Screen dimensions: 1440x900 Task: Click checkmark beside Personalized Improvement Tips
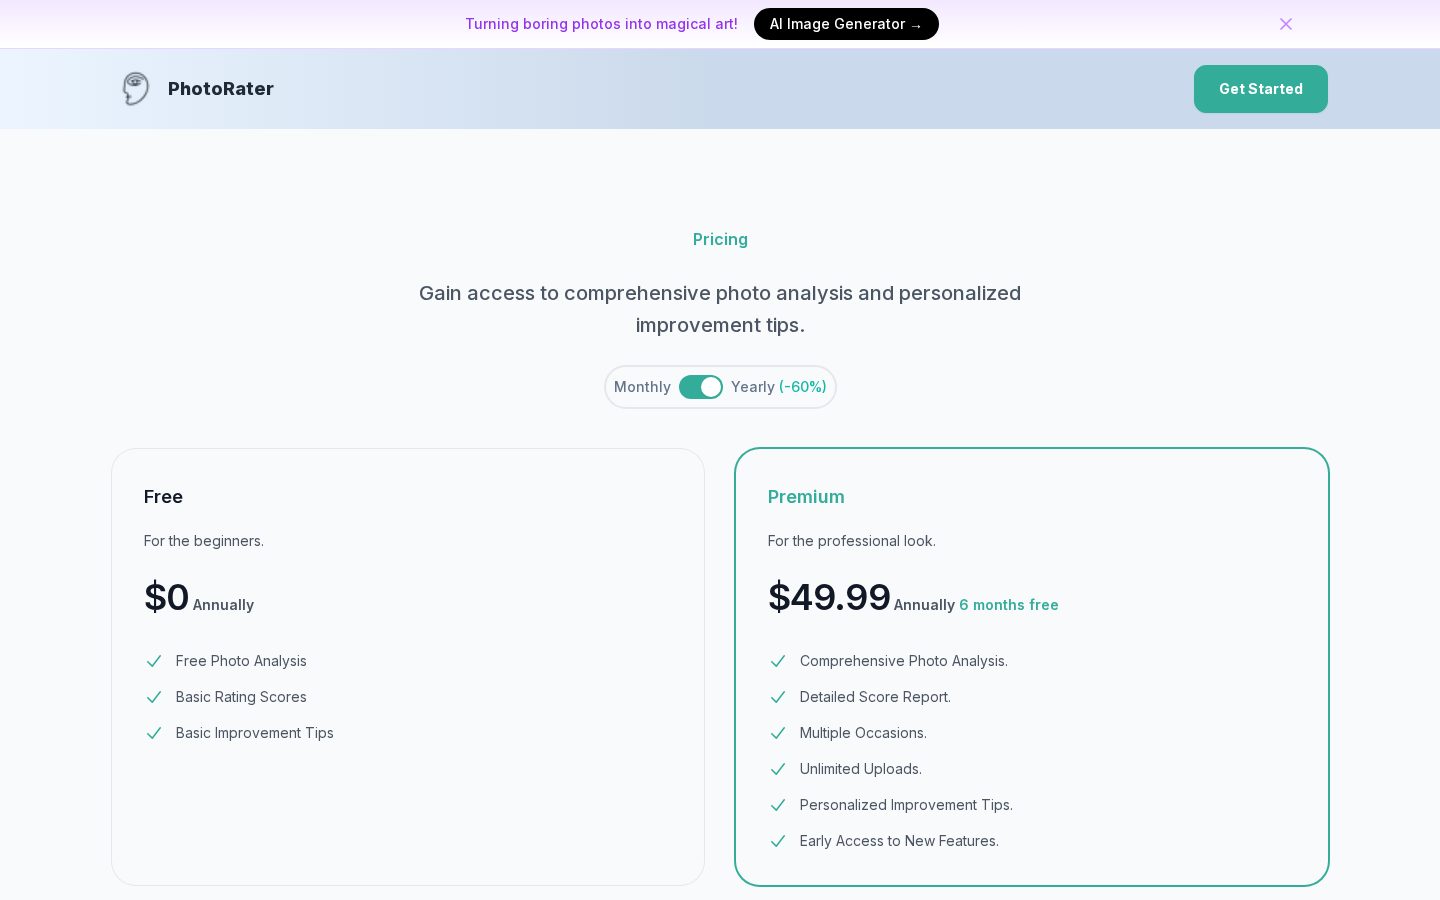[778, 805]
